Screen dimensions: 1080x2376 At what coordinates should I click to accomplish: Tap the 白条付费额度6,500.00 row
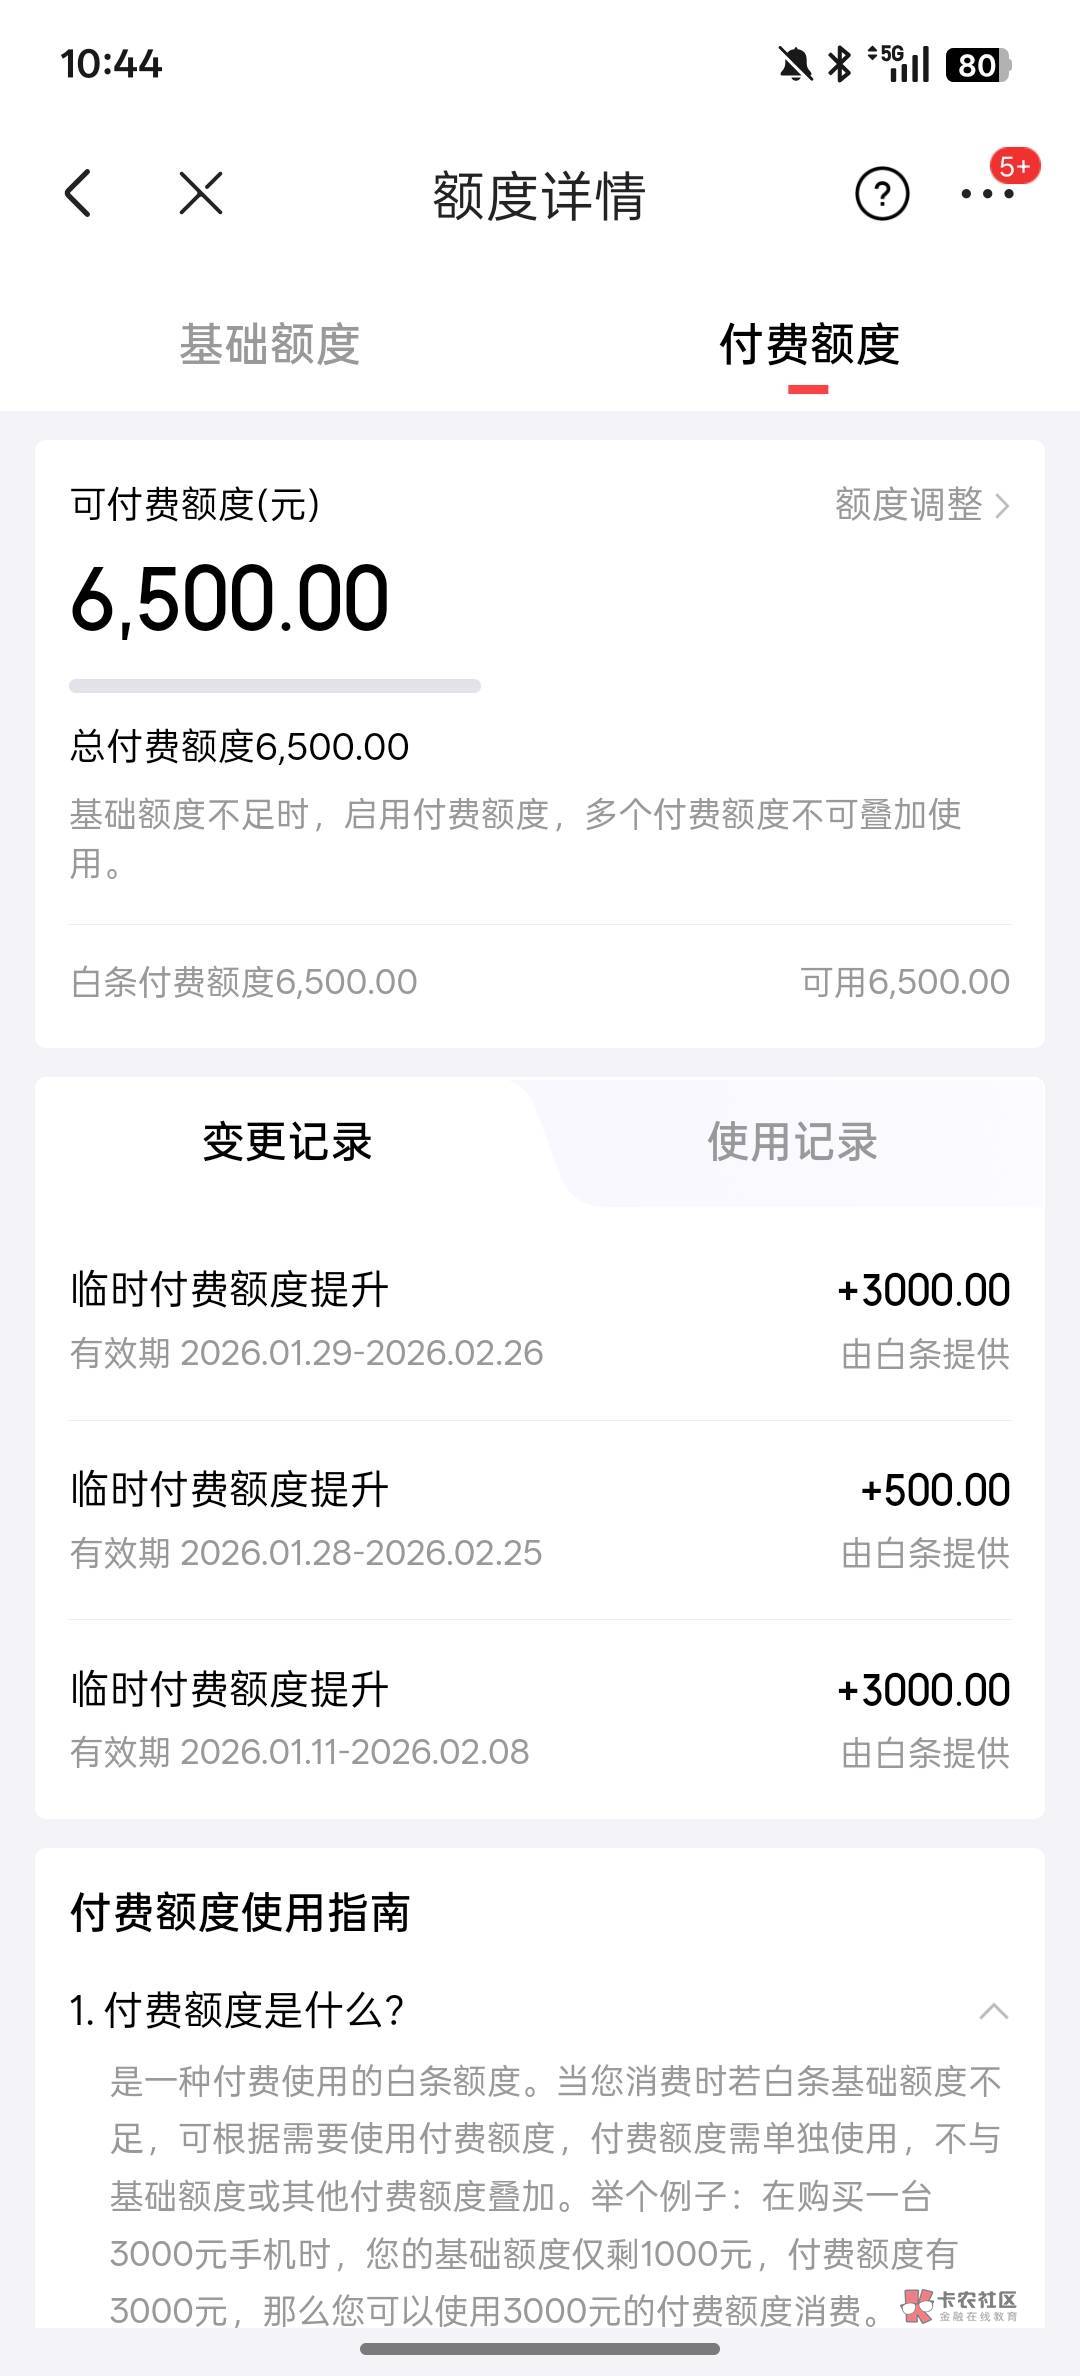coord(540,982)
